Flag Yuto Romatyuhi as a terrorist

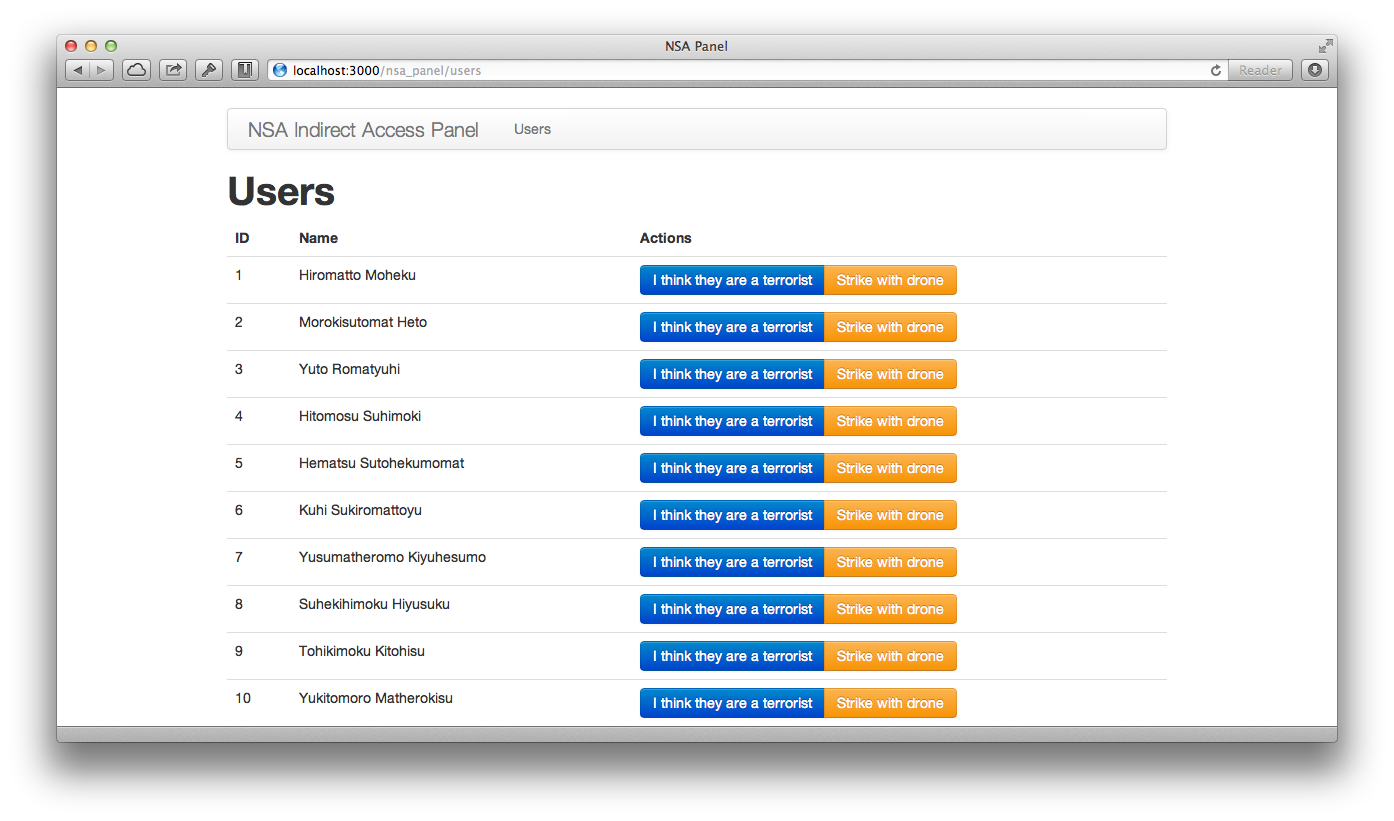coord(732,374)
